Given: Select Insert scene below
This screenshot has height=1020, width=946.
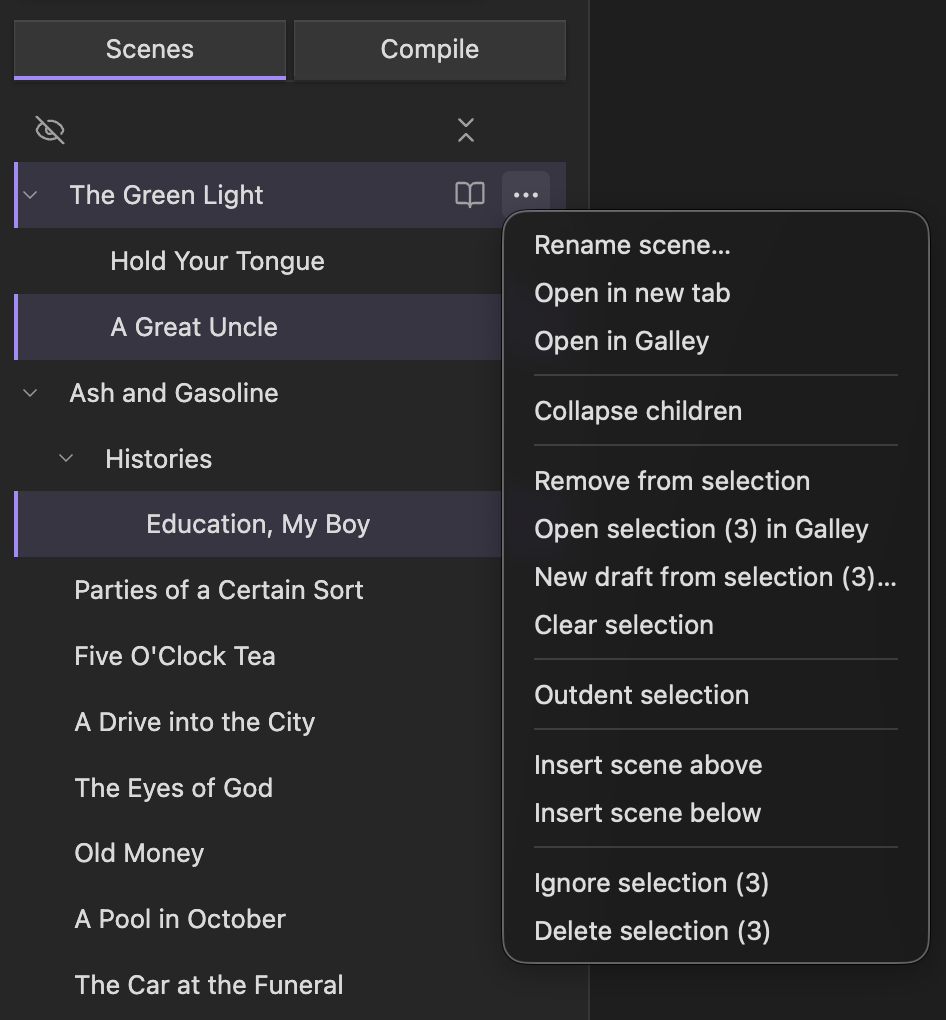Looking at the screenshot, I should coord(716,813).
